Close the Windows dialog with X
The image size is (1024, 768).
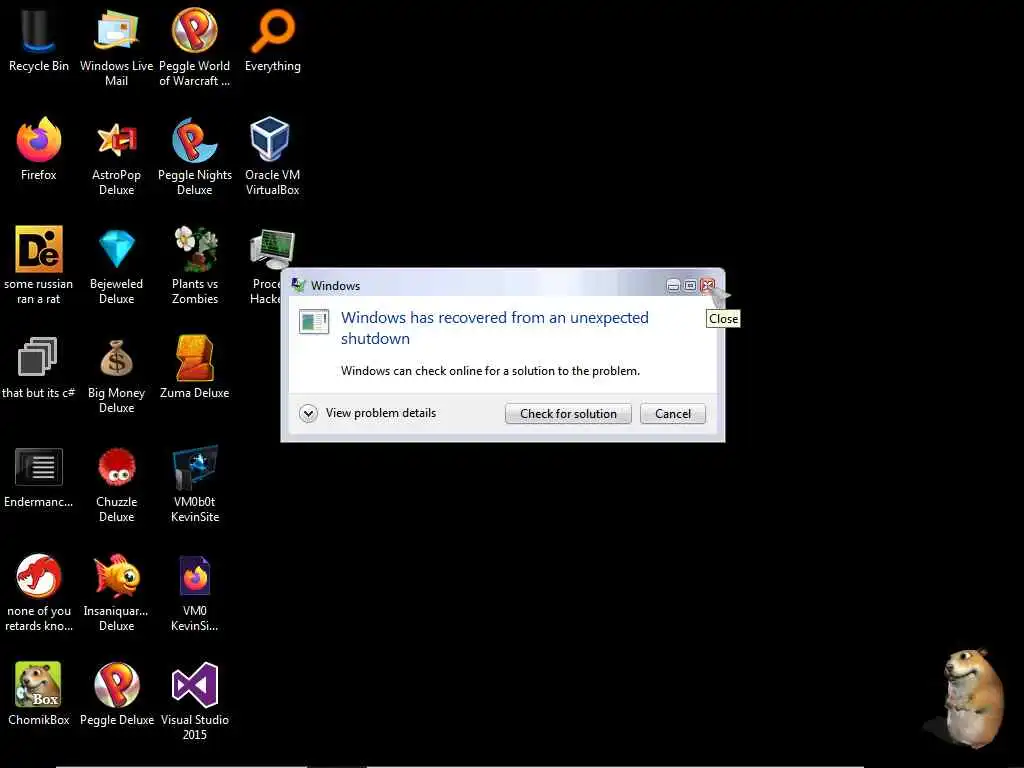coord(708,285)
